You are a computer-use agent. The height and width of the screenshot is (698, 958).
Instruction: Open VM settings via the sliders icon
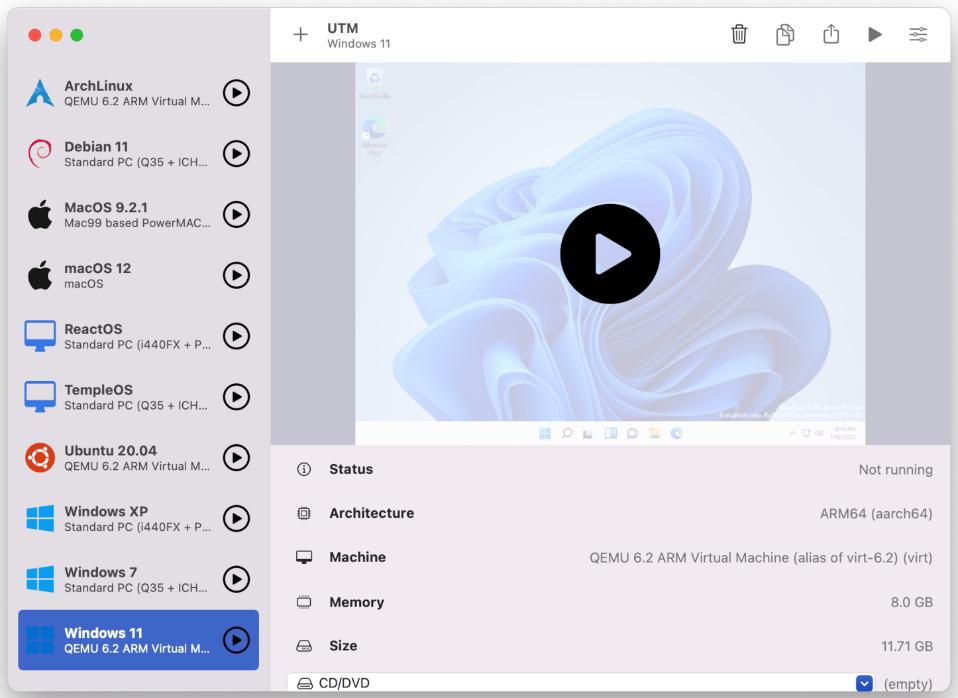point(918,35)
